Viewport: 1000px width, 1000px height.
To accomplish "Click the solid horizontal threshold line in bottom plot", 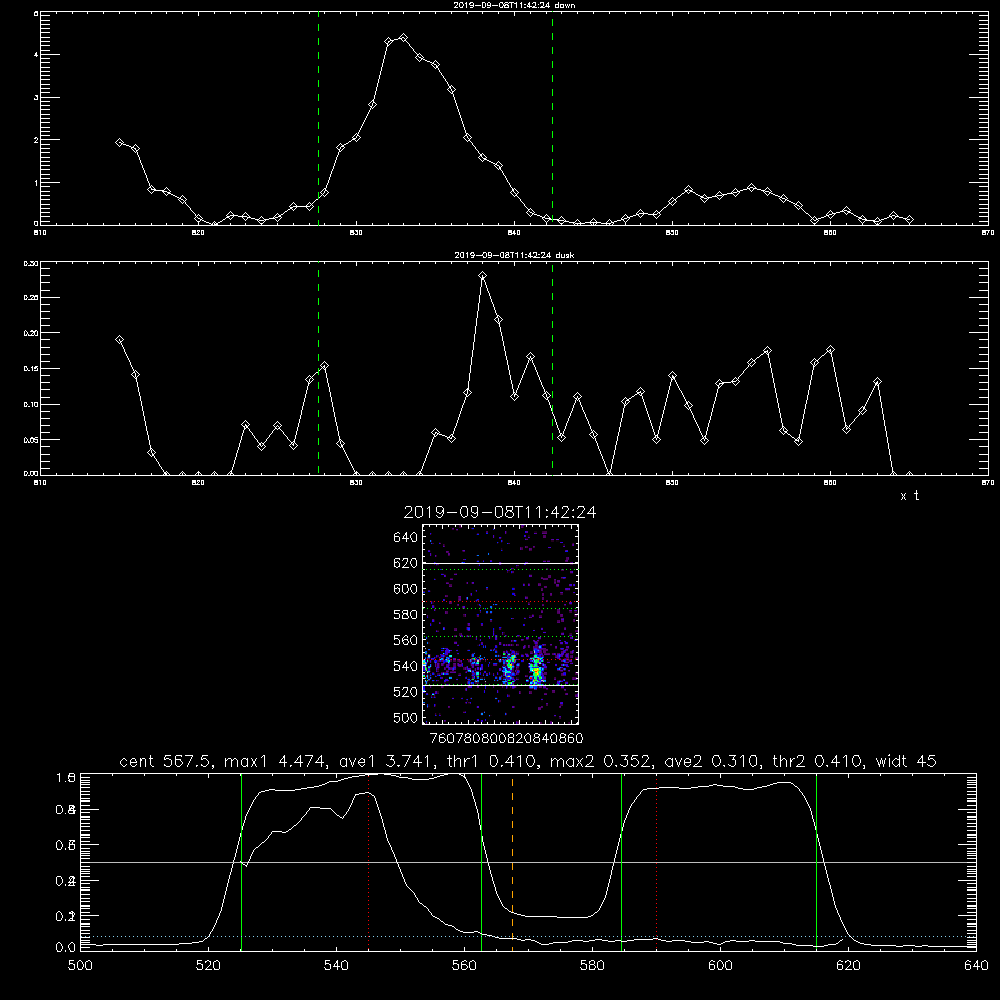I will (x=528, y=862).
